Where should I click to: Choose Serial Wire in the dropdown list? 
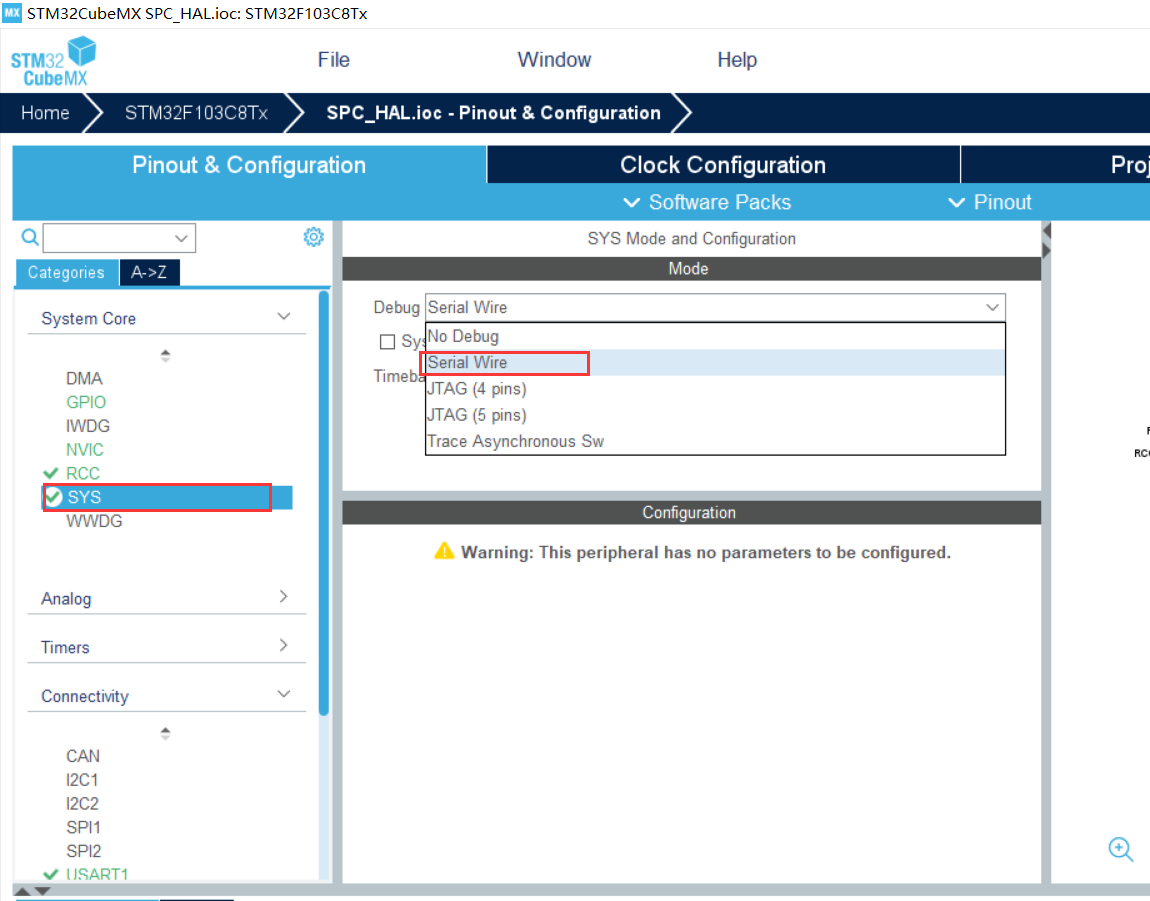tap(715, 362)
